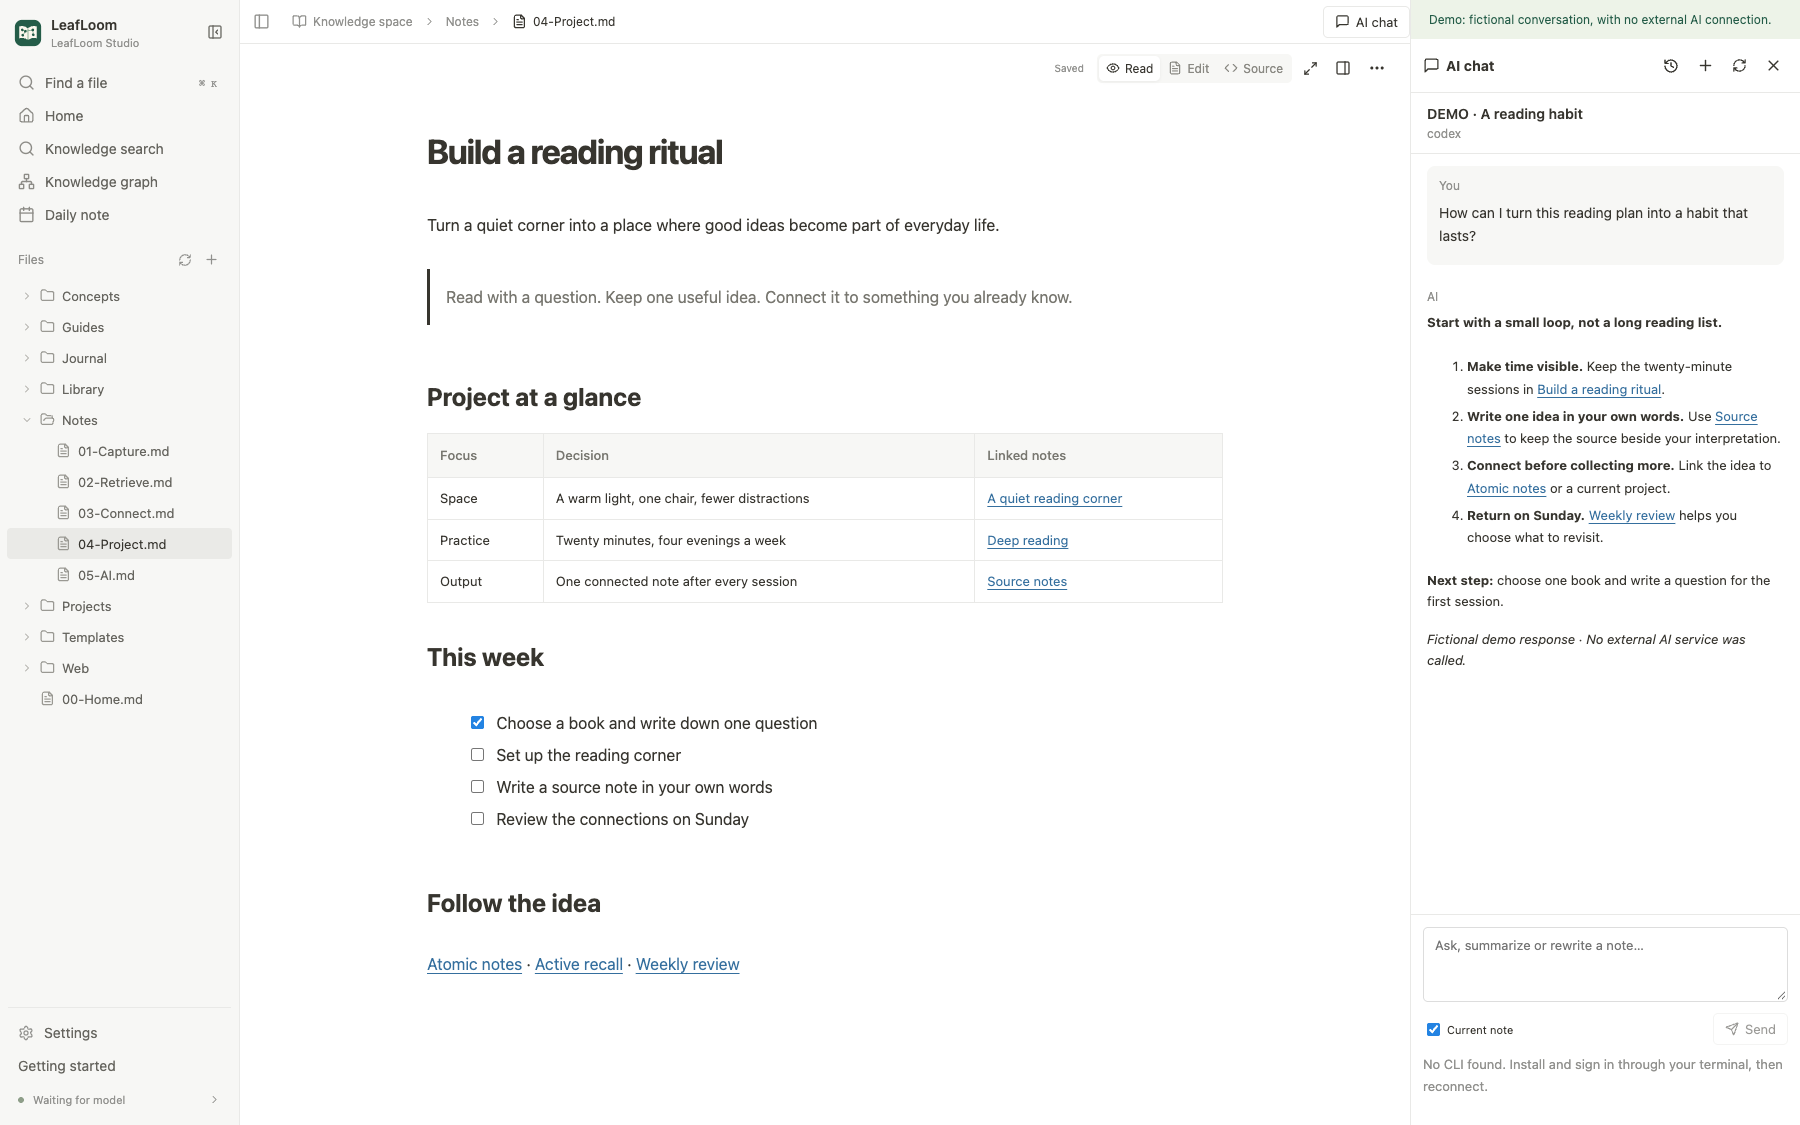Screen dimensions: 1800x1125
Task: Focus the 'Ask, summarize or rewrite' input
Action: point(1605,964)
